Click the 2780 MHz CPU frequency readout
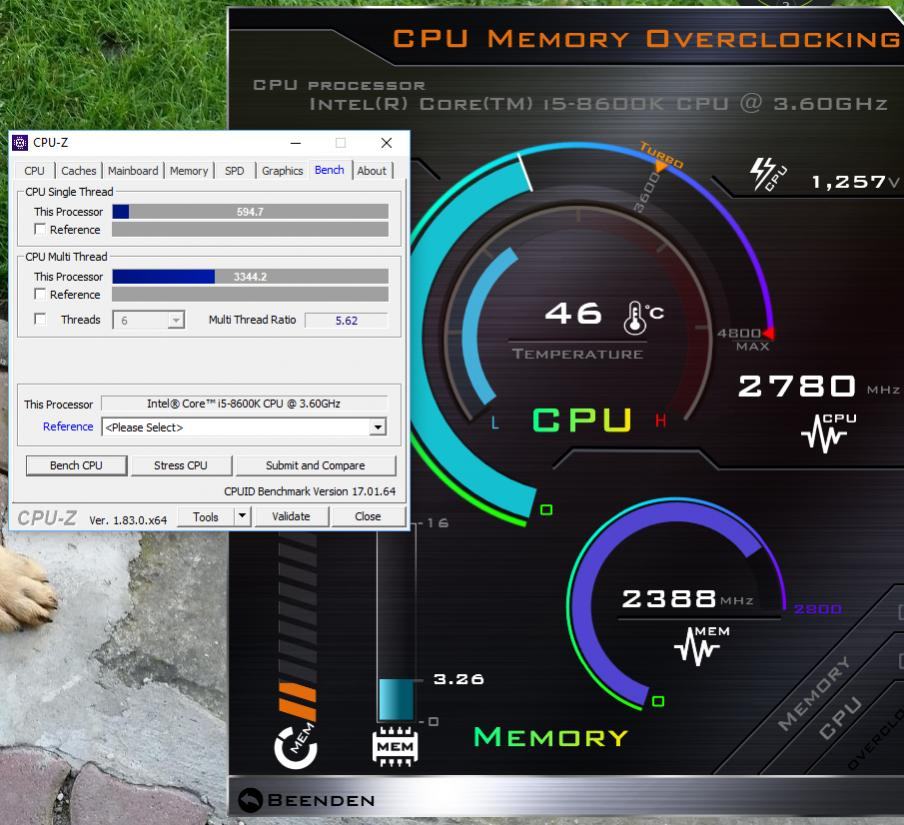 pos(797,386)
